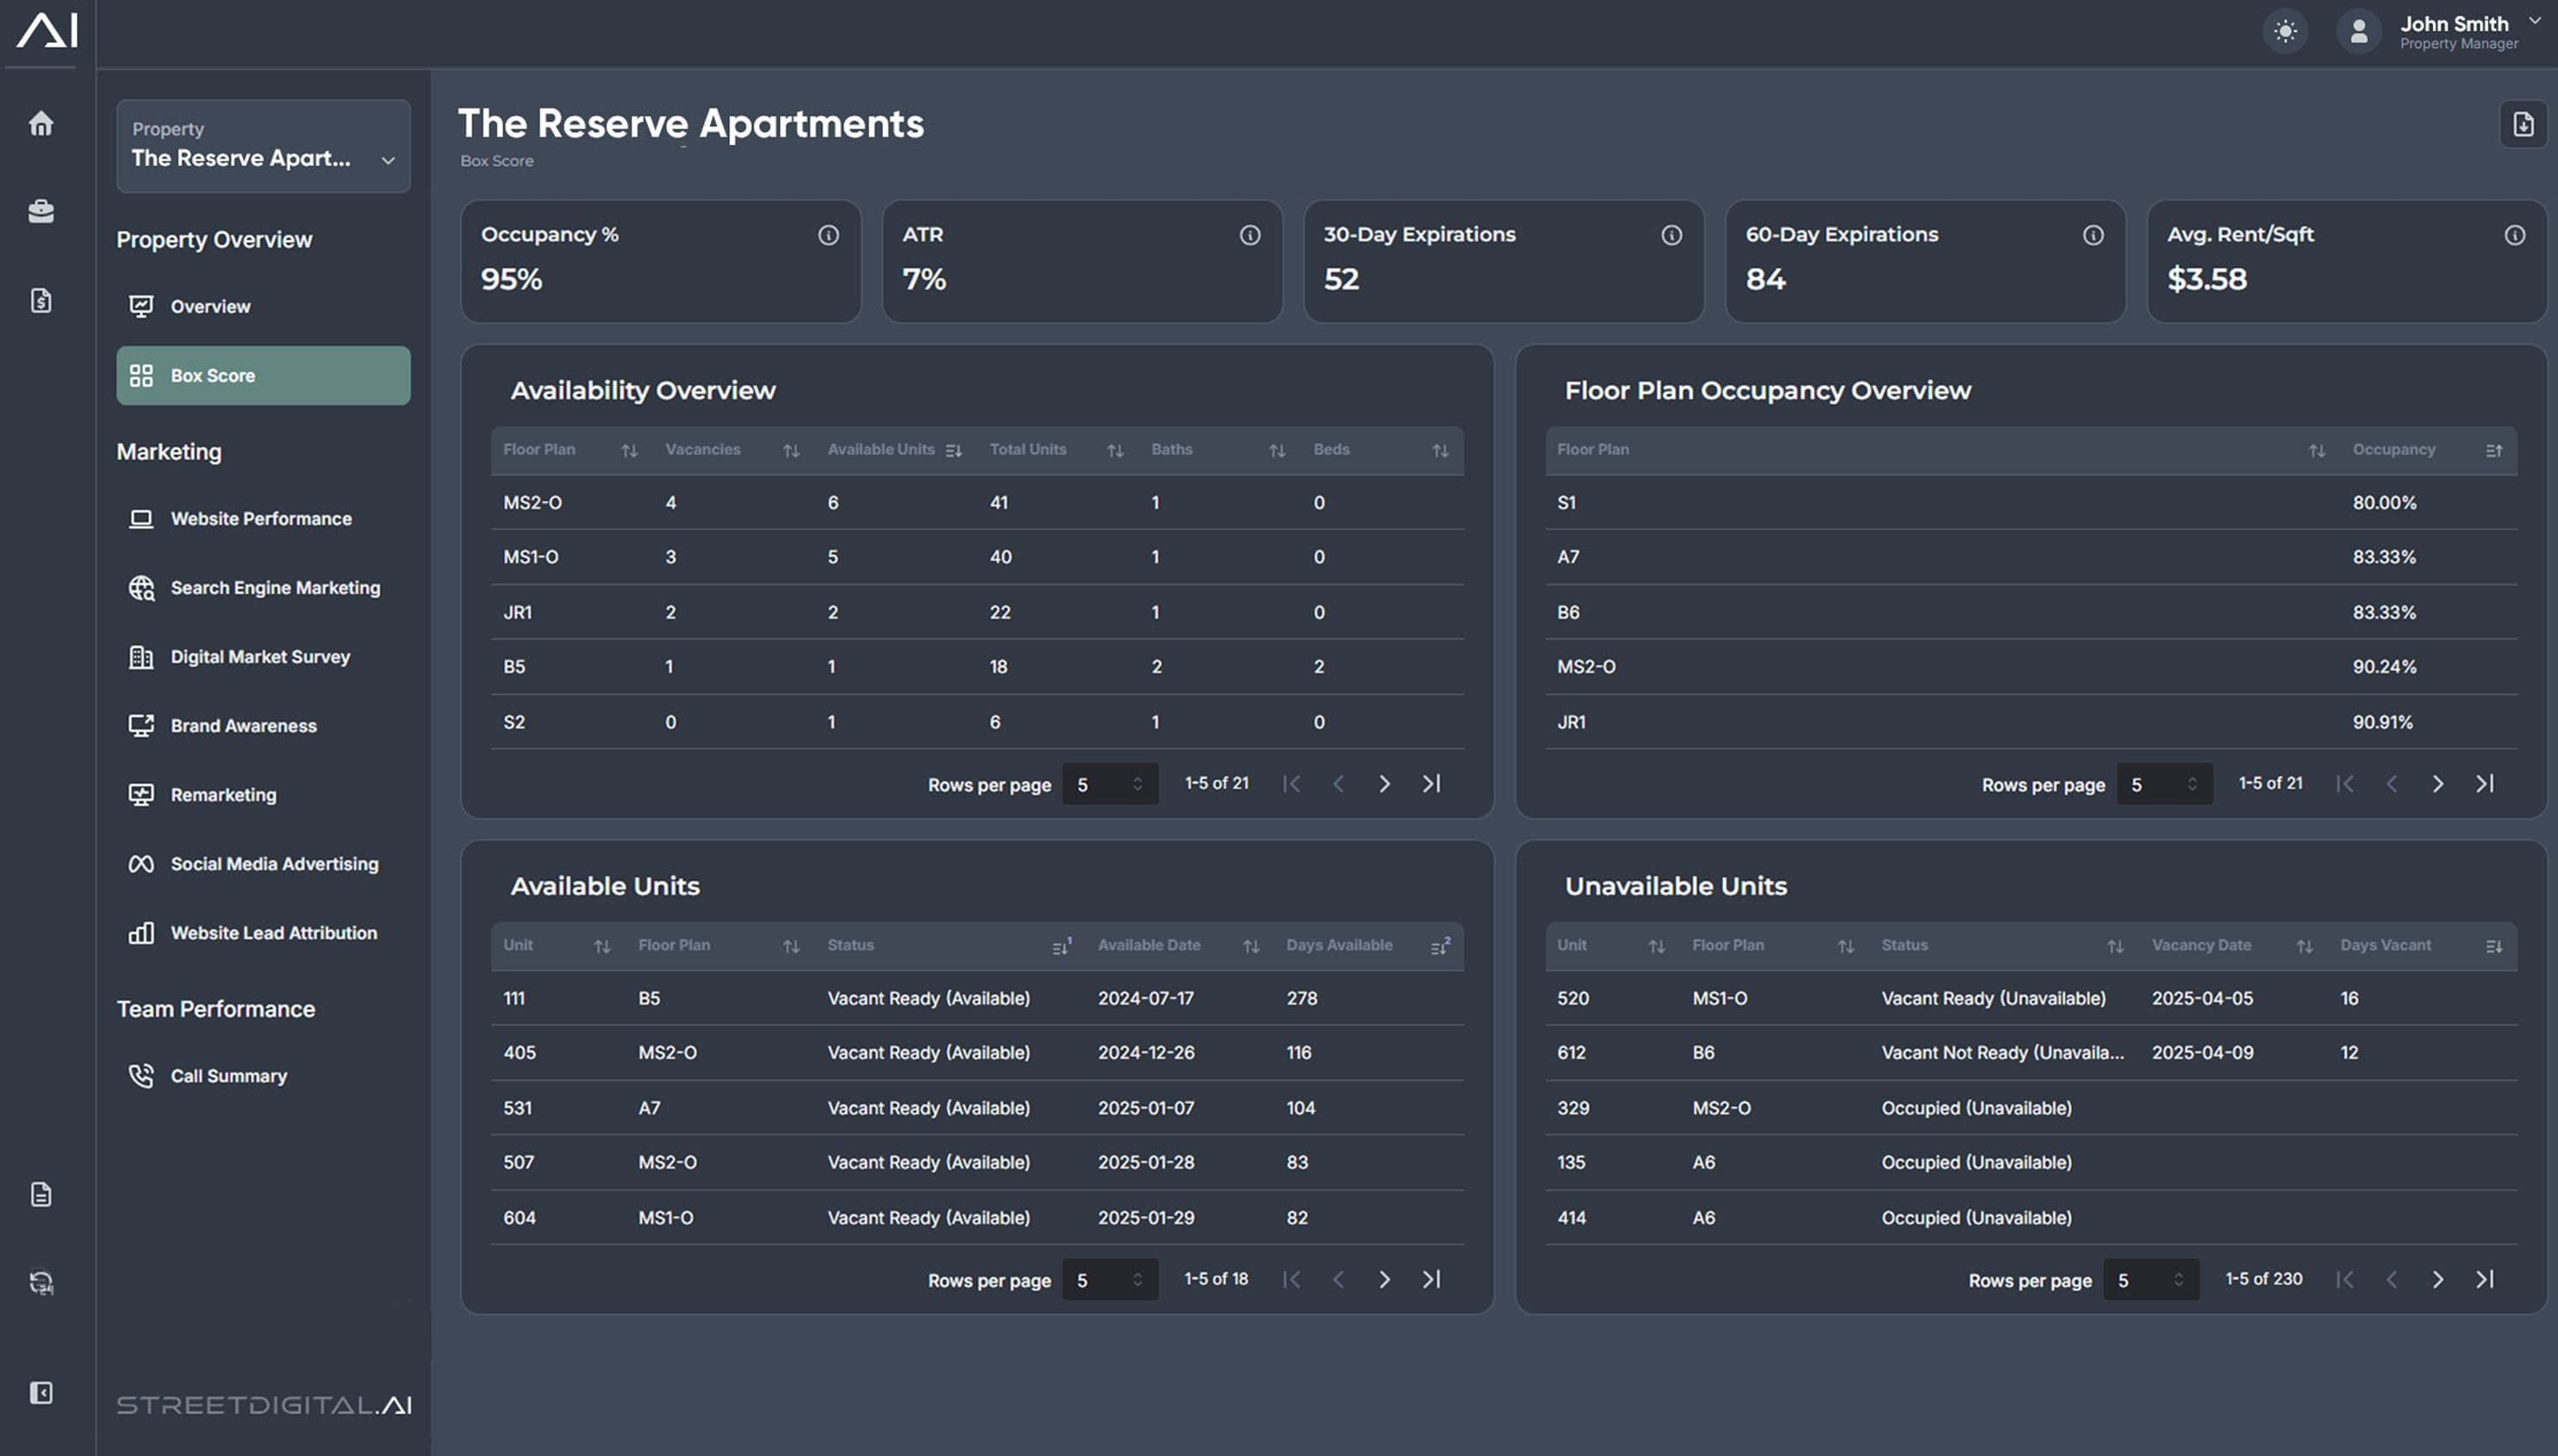2558x1456 pixels.
Task: Click the Avg. Rent/Sqft info icon
Action: (2514, 235)
